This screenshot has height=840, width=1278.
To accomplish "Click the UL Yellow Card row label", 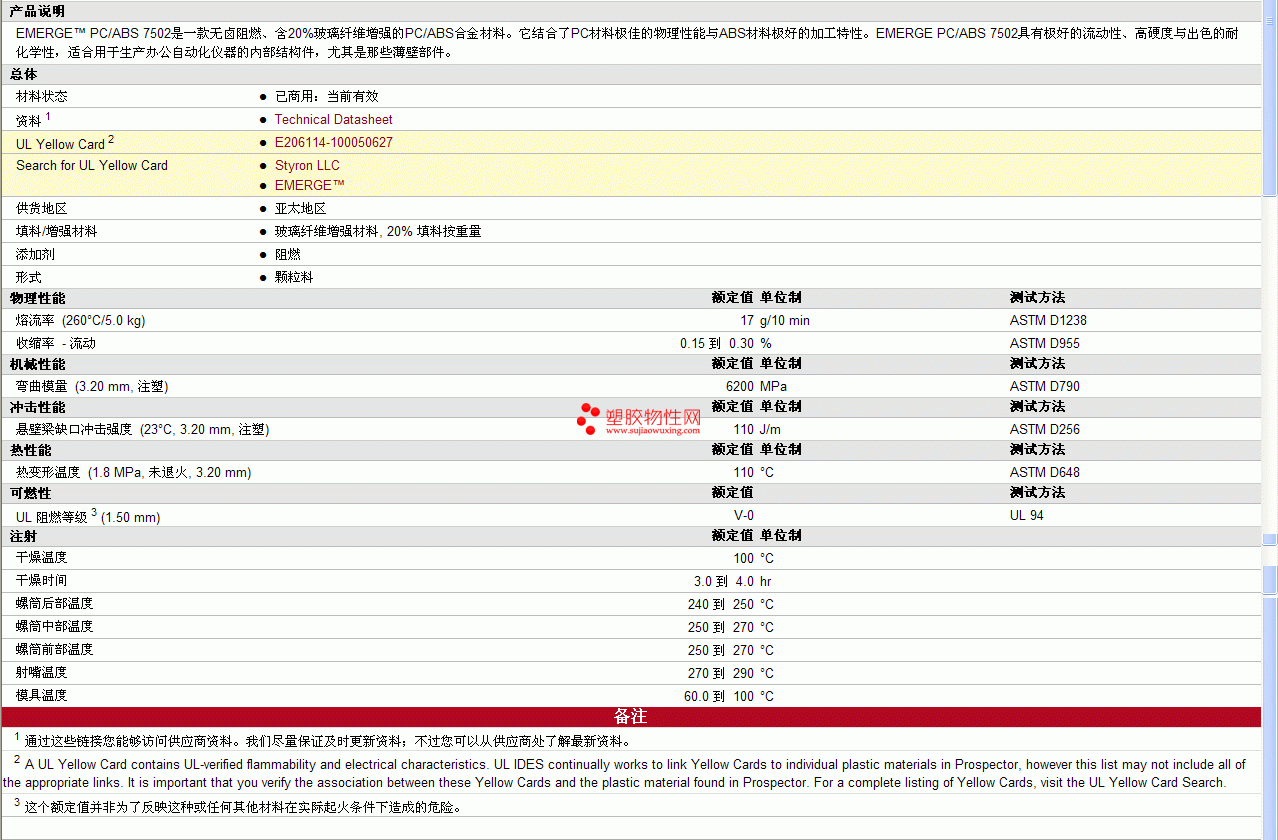I will click(x=60, y=144).
